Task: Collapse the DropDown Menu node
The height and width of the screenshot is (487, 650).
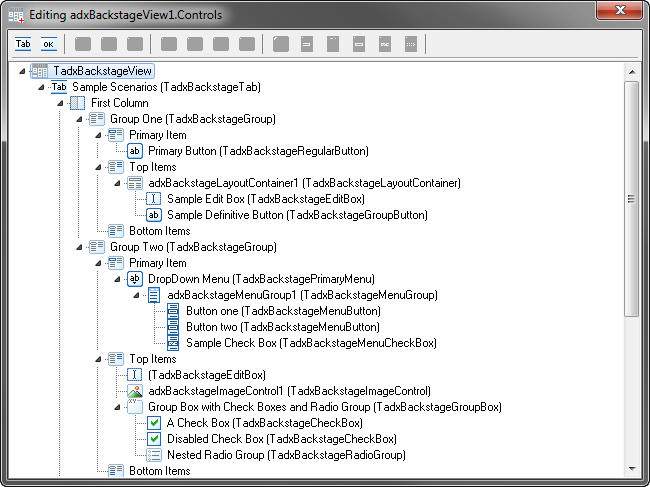Action: 117,279
